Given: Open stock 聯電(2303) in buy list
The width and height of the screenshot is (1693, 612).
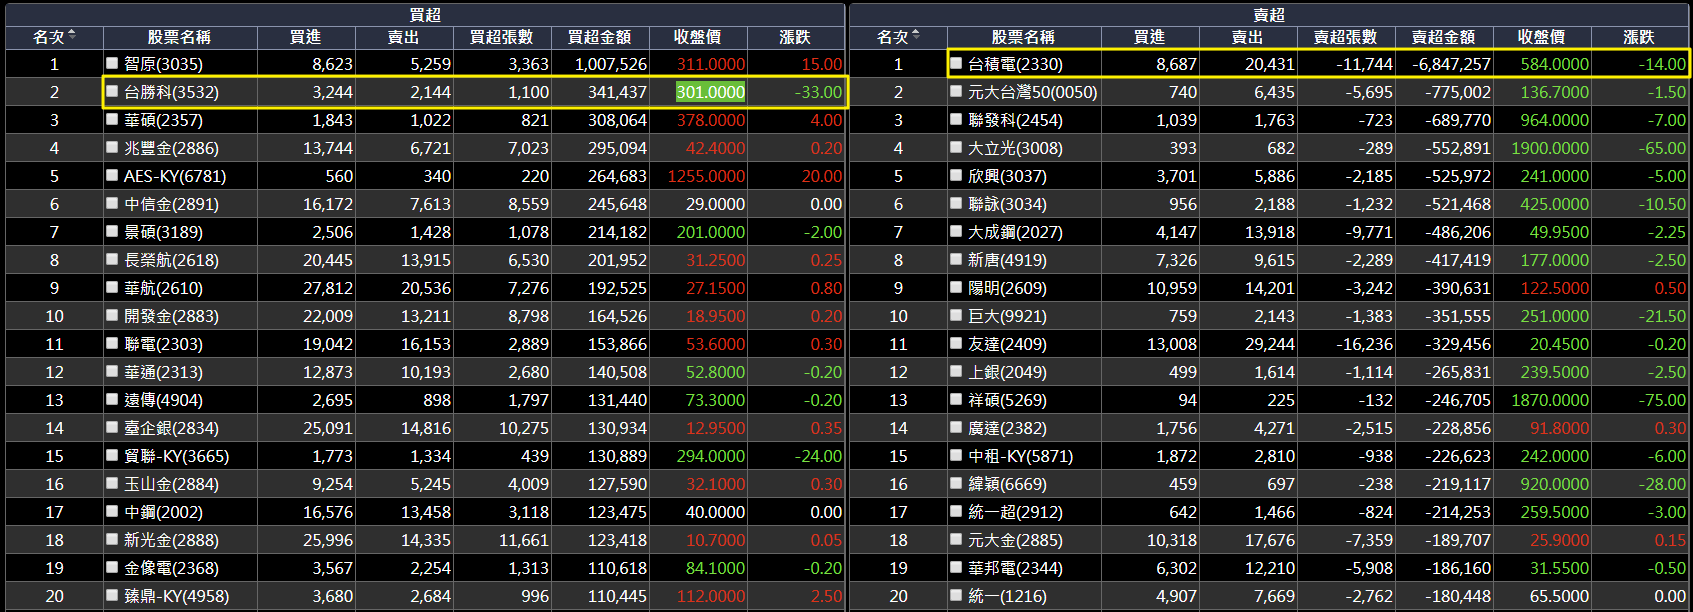Looking at the screenshot, I should 163,344.
